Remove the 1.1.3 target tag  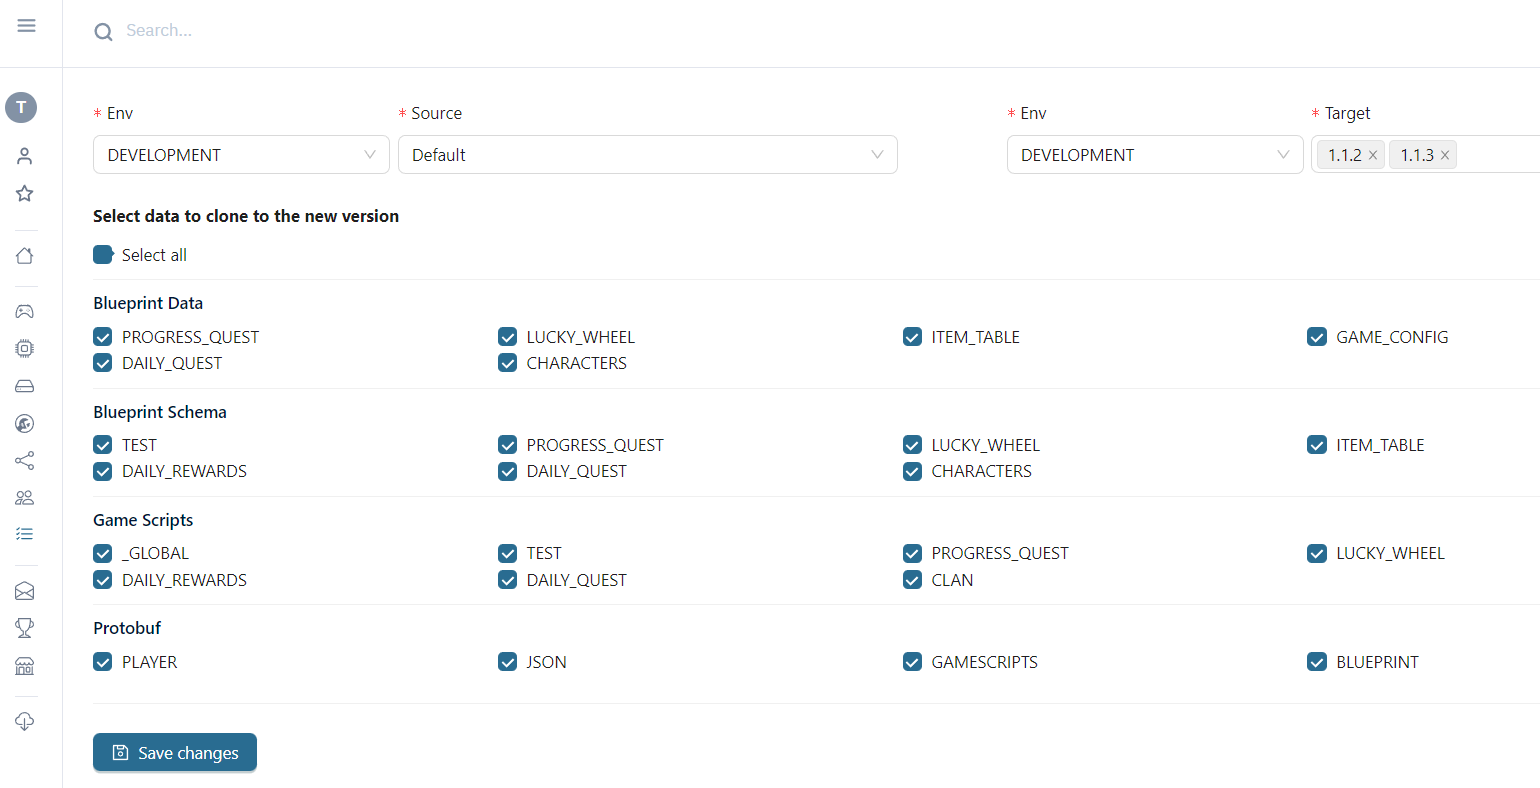pos(1445,155)
